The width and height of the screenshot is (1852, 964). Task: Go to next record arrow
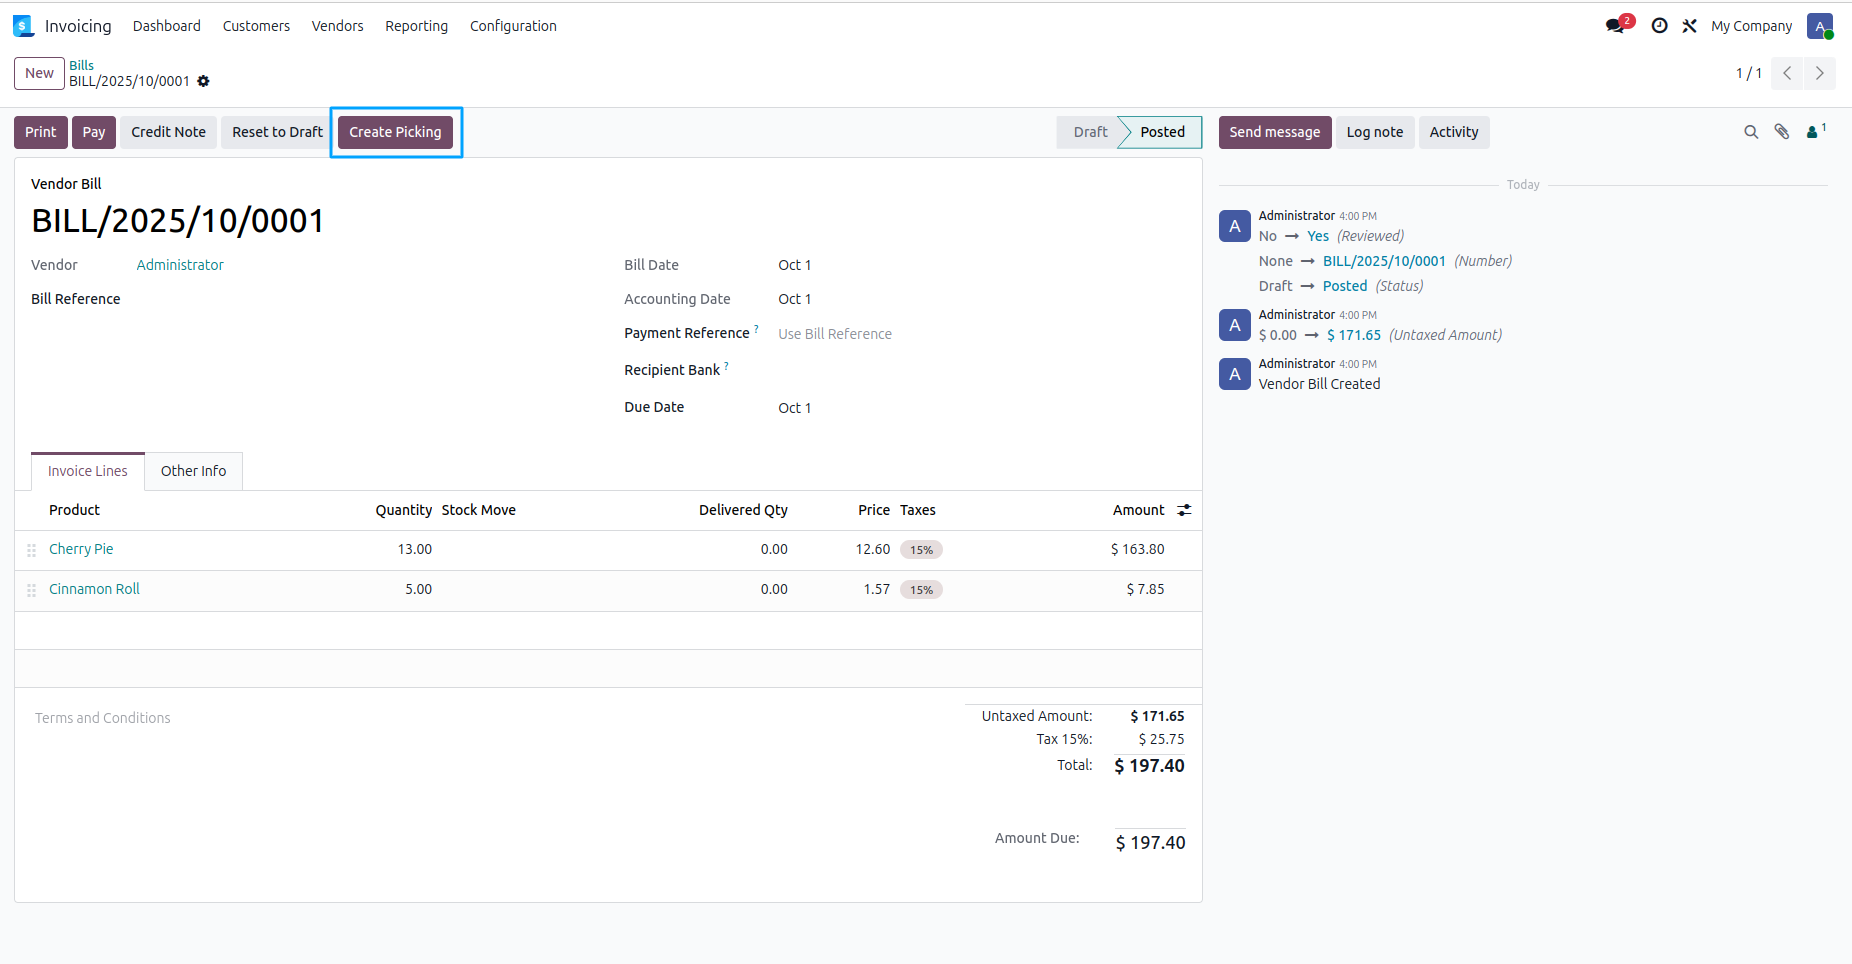(x=1819, y=73)
